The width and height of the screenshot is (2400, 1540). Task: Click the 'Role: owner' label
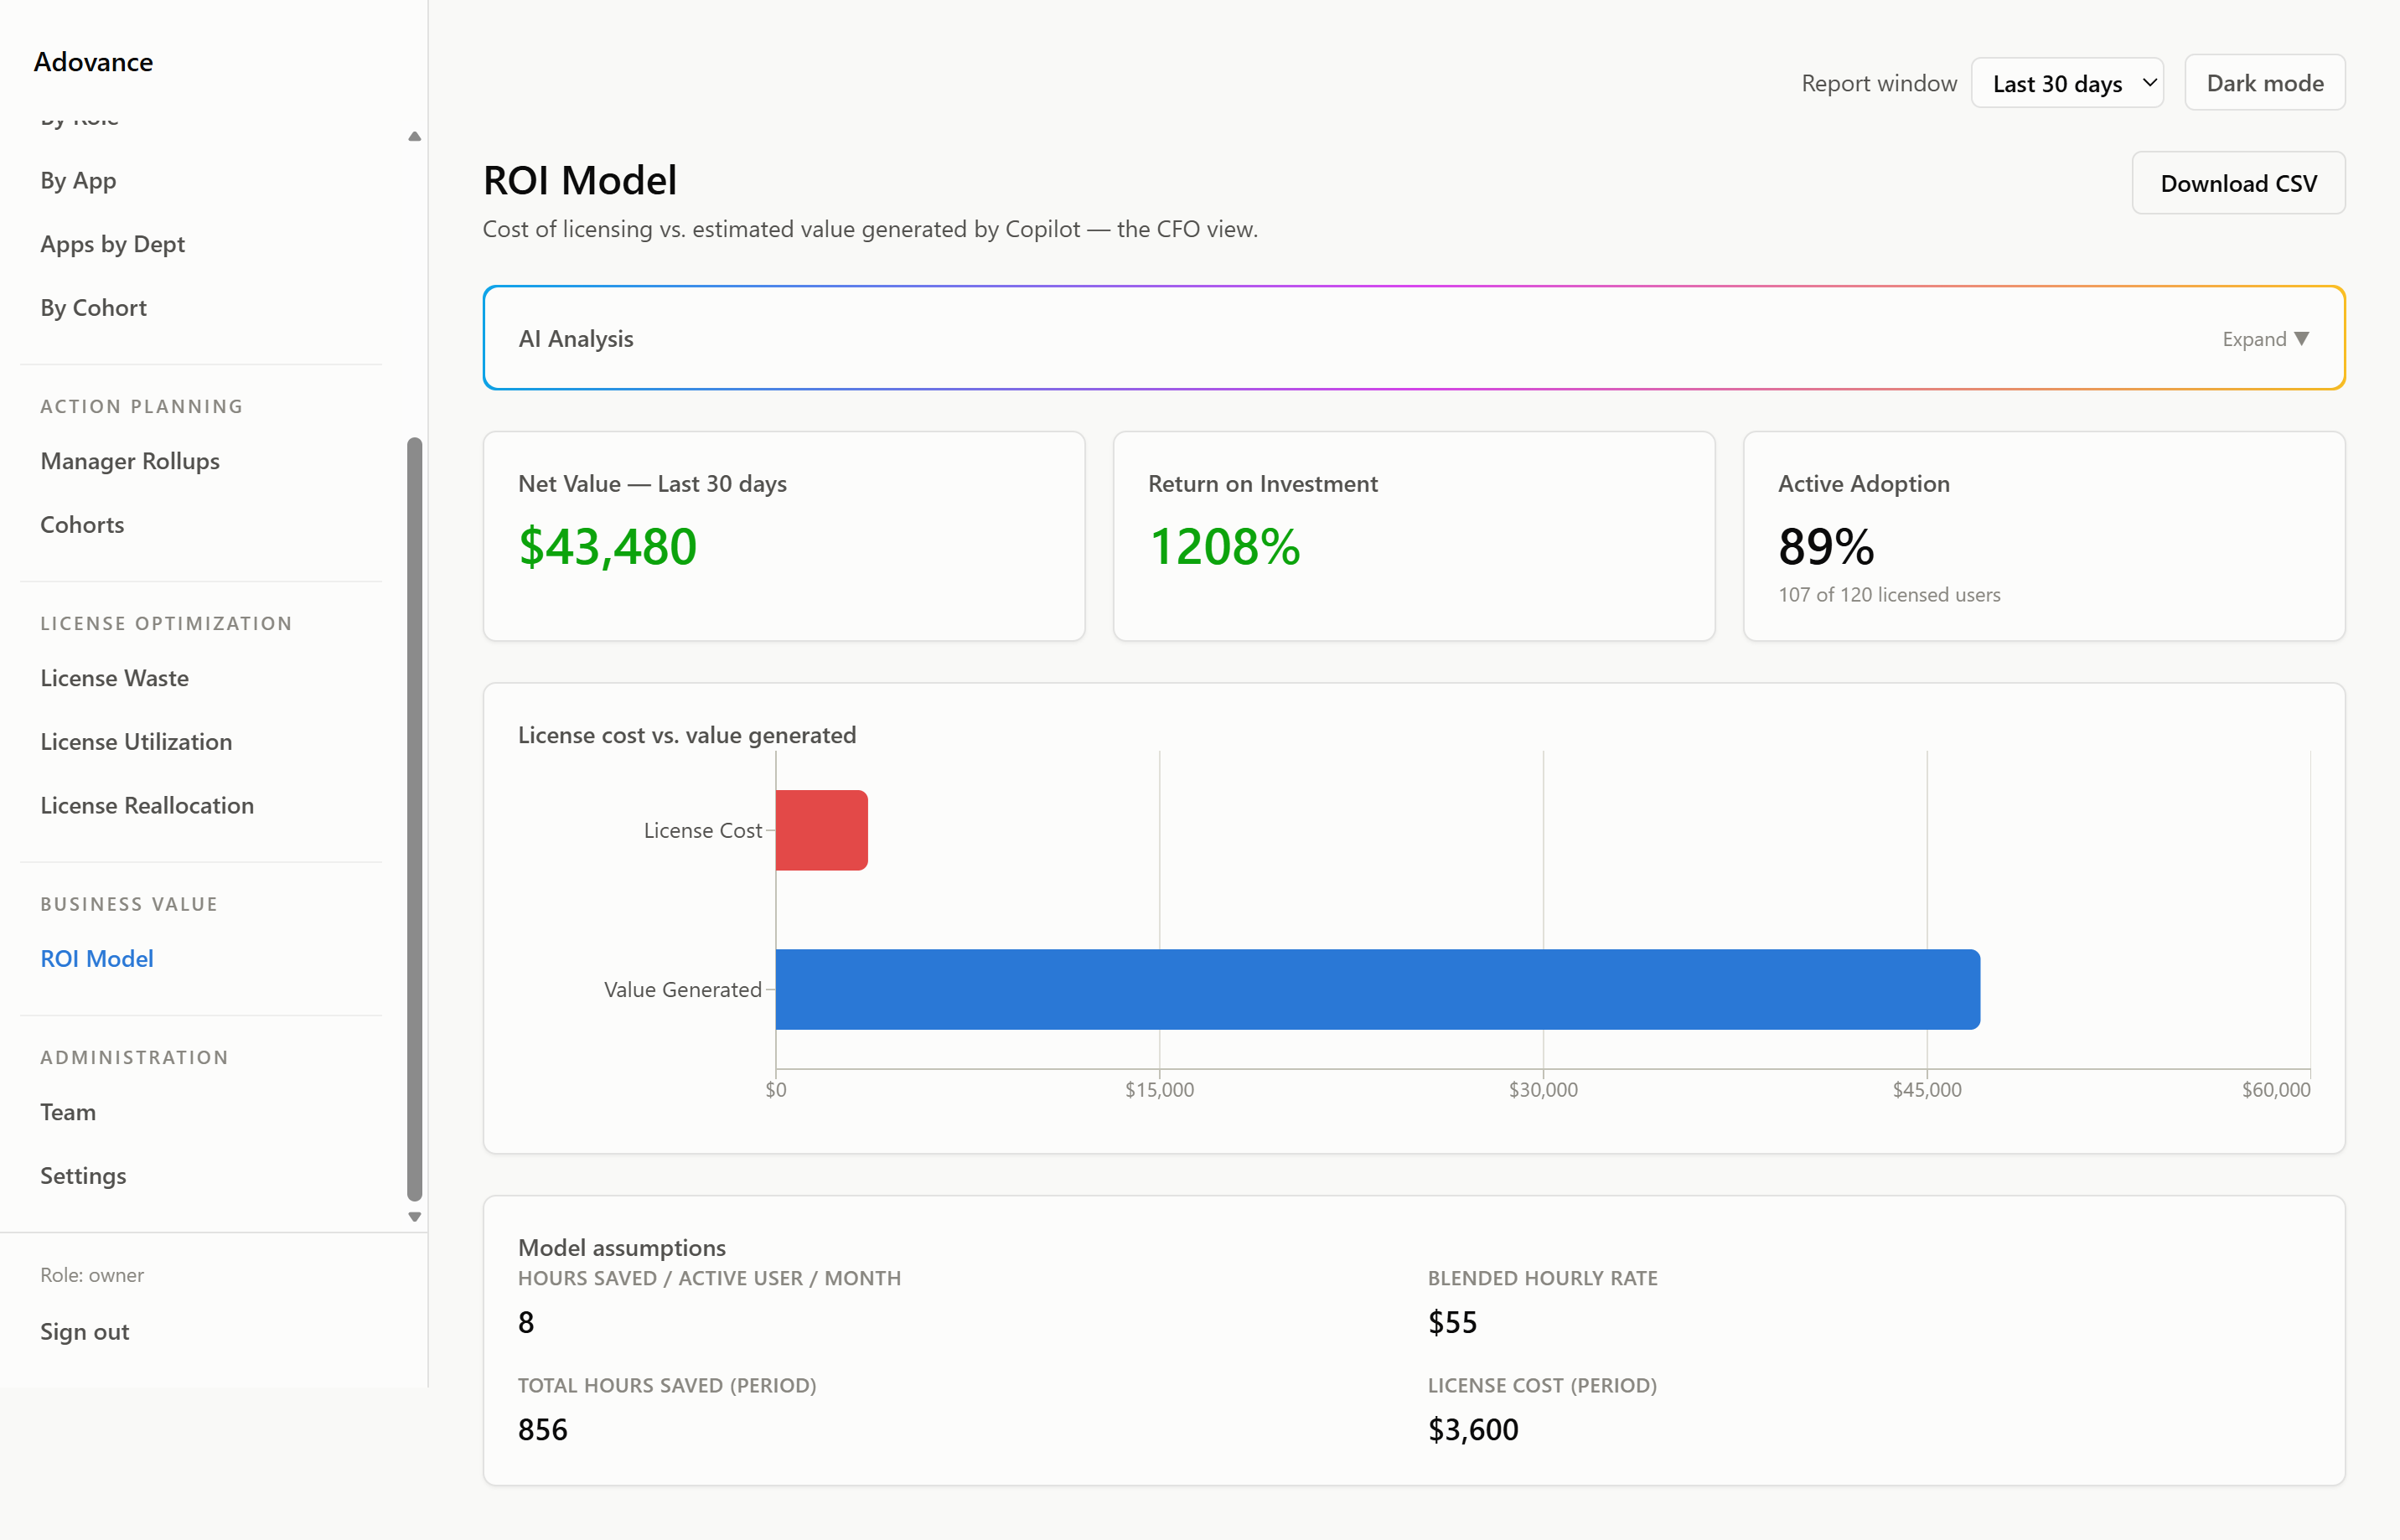[92, 1275]
